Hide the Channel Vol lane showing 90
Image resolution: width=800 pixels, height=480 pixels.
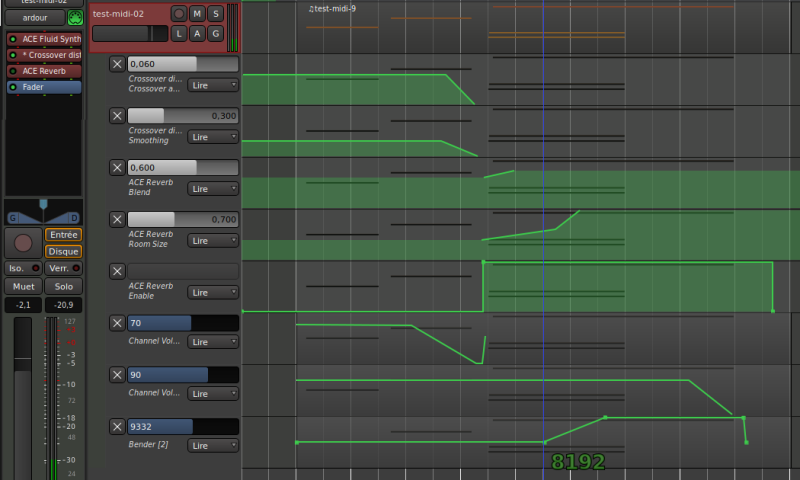click(x=117, y=375)
